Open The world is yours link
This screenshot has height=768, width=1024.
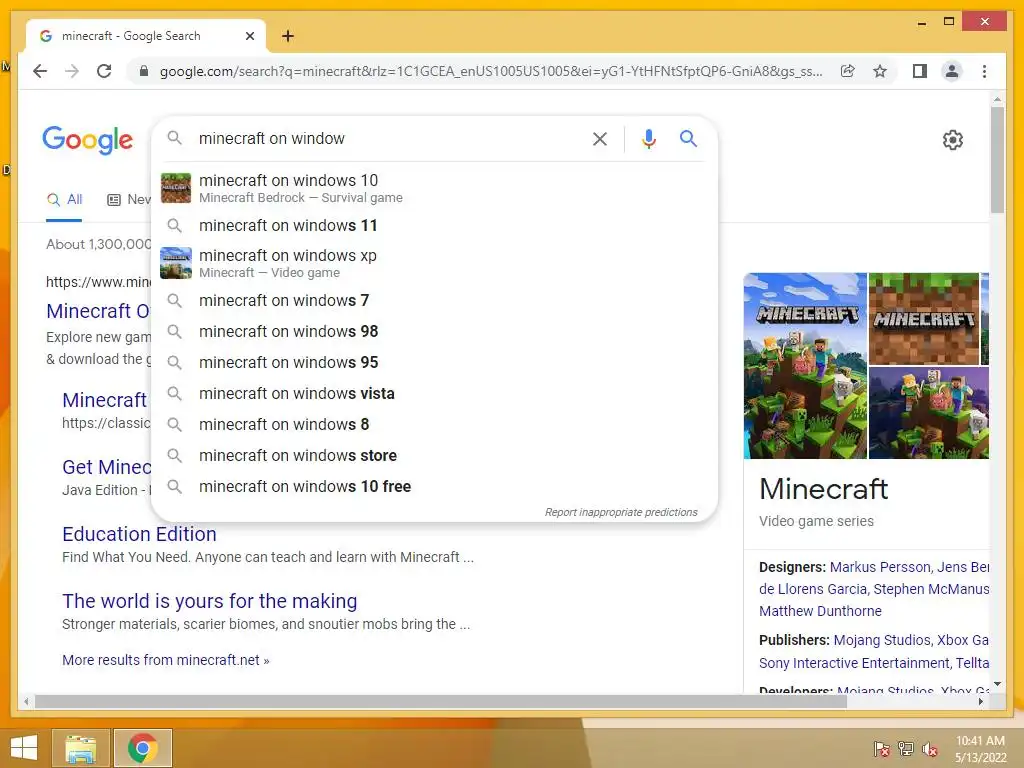click(210, 601)
